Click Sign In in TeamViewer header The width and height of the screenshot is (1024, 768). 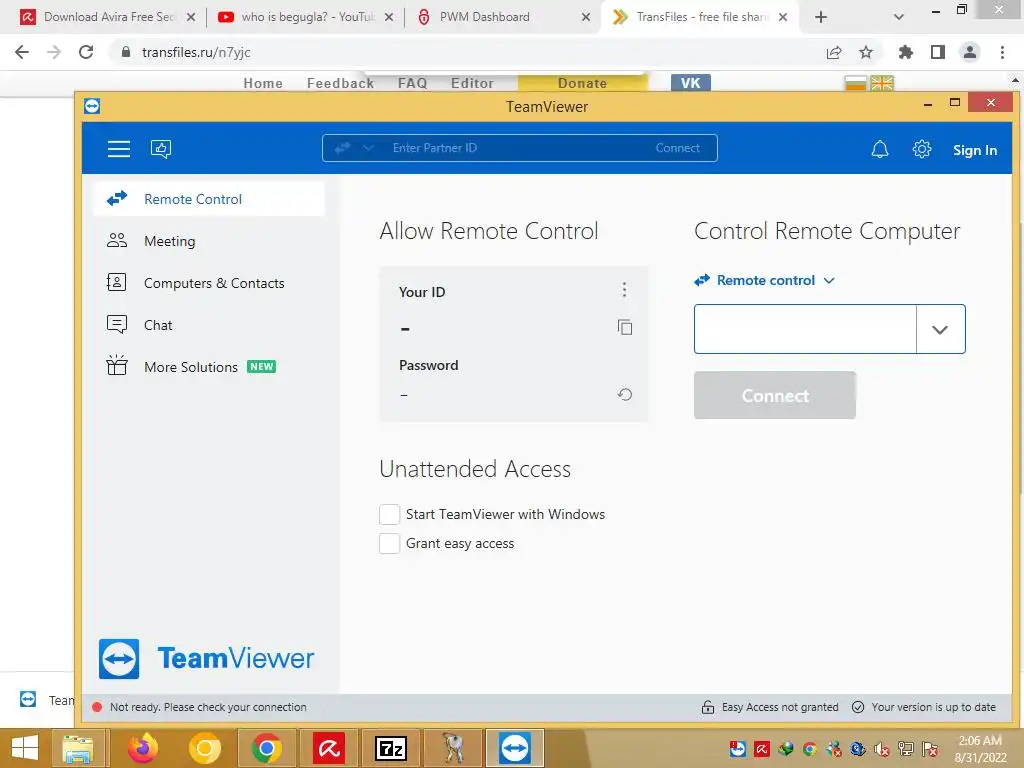(x=974, y=150)
